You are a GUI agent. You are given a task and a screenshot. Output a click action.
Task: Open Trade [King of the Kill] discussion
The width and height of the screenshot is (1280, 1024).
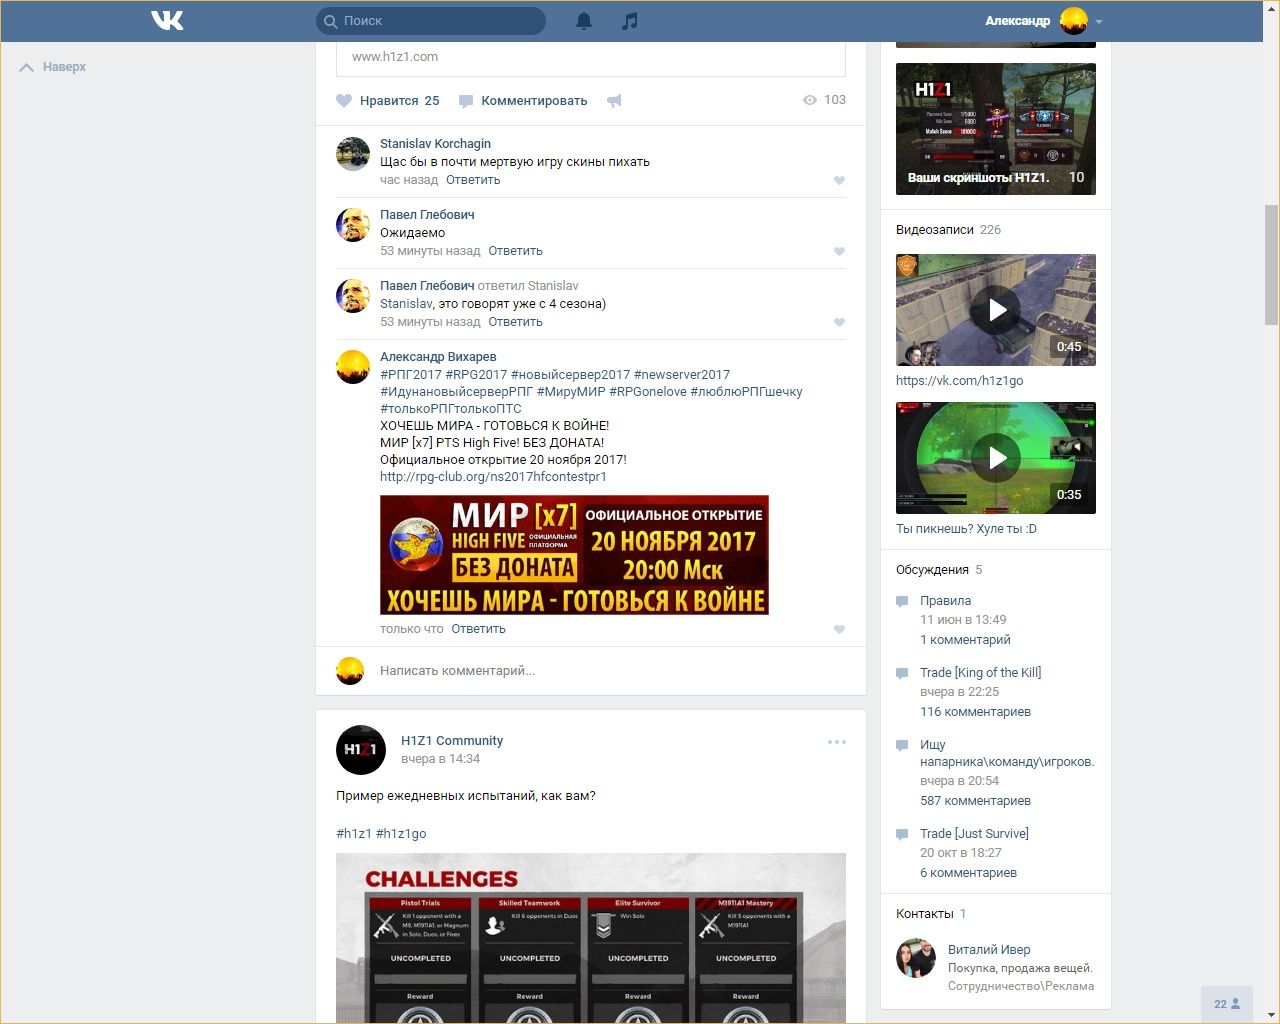point(981,673)
